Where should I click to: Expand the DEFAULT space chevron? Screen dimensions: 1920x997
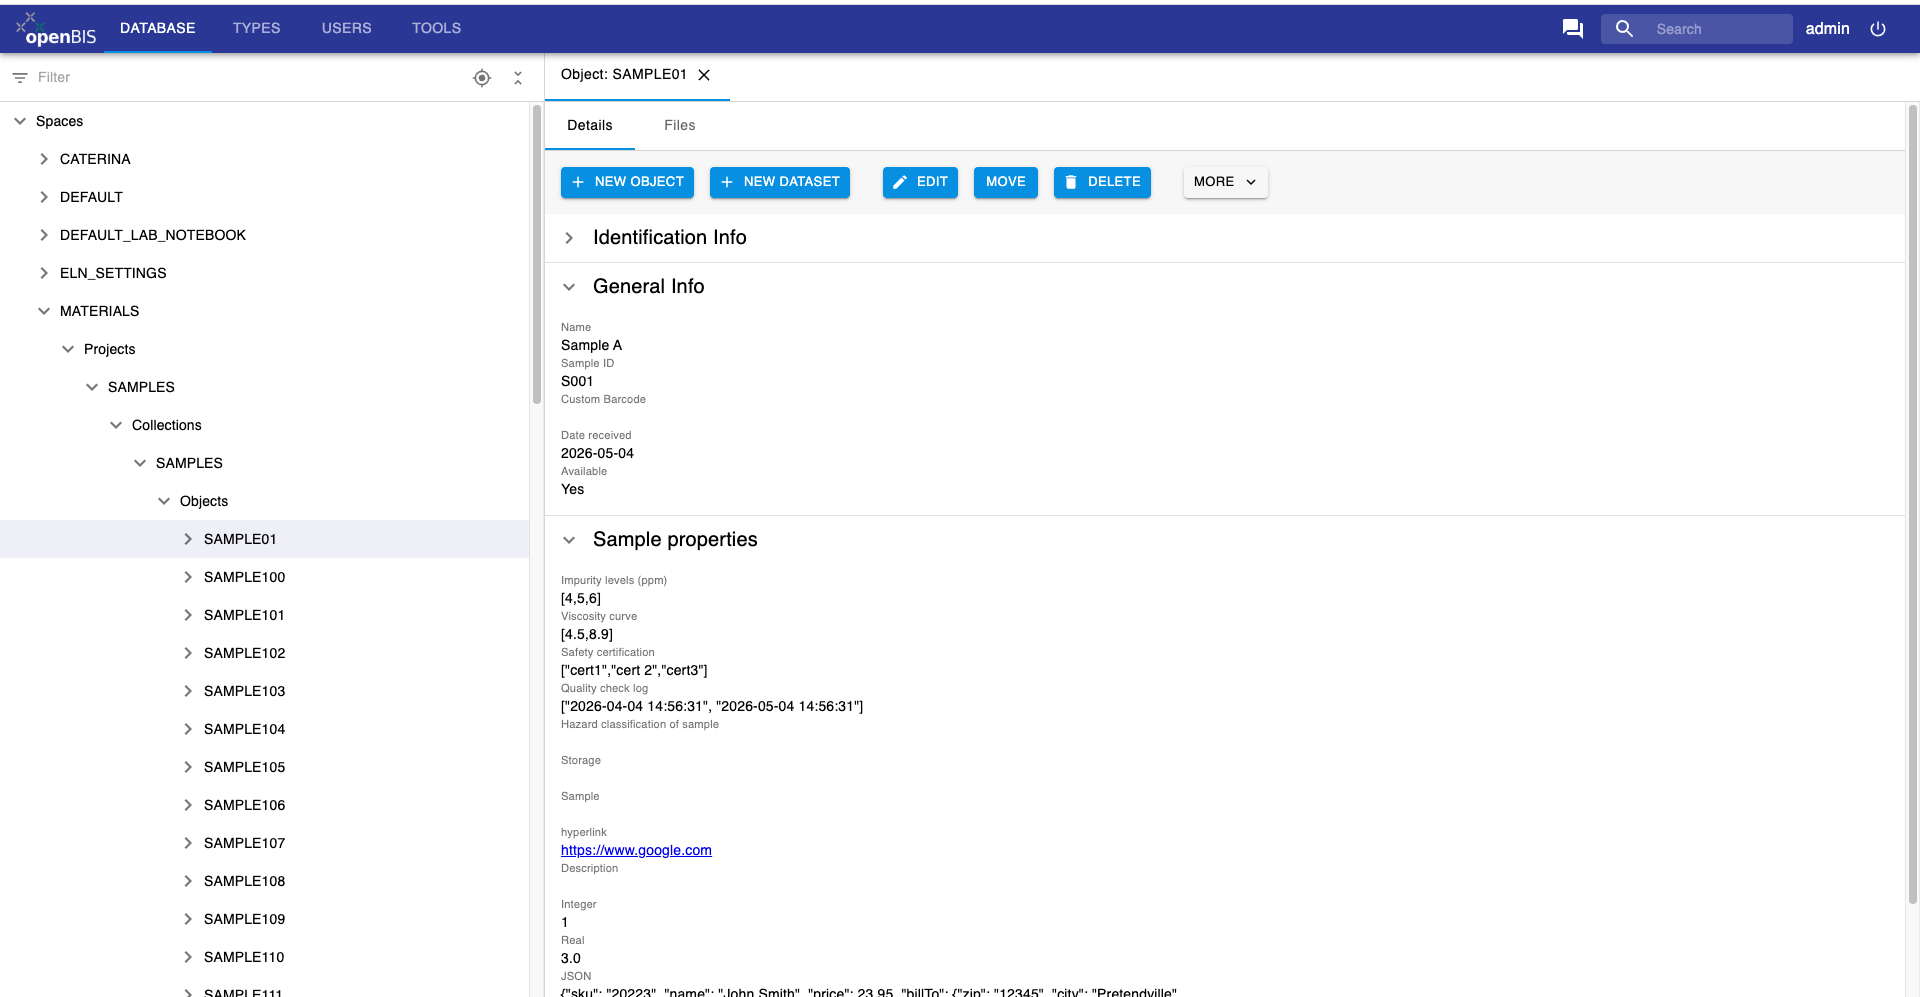[44, 197]
